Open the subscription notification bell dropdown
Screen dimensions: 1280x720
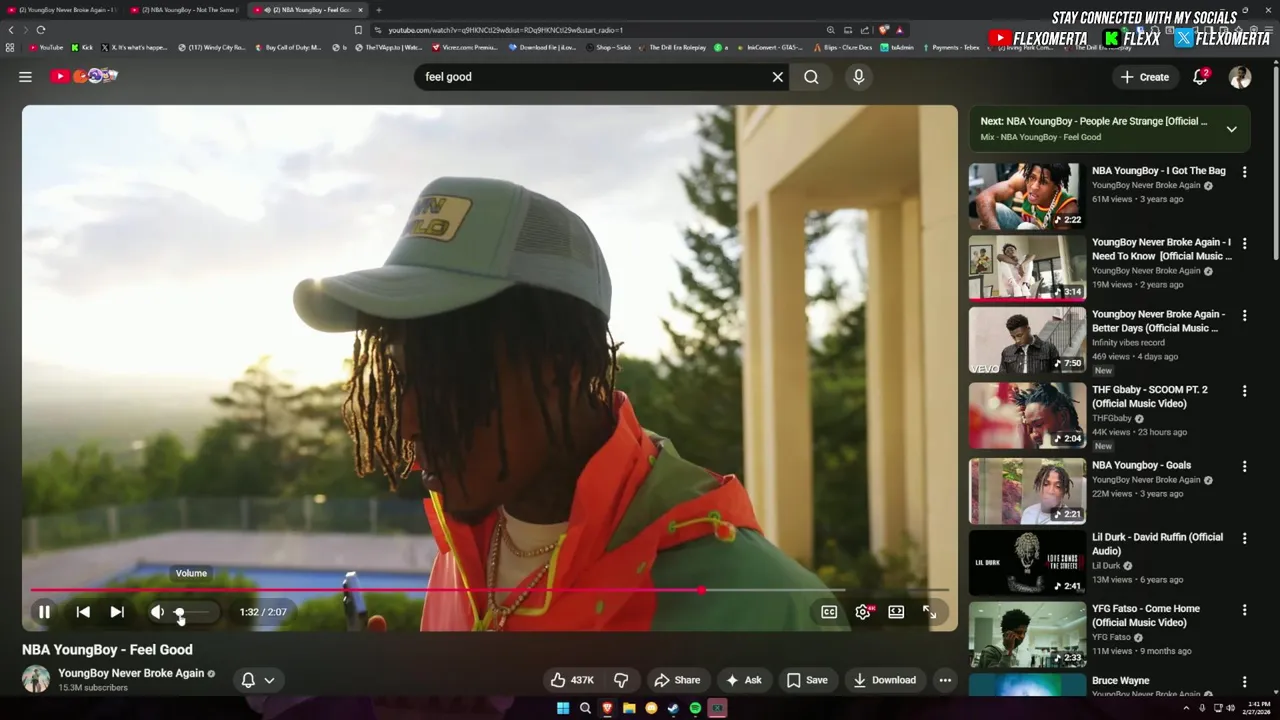click(x=258, y=680)
